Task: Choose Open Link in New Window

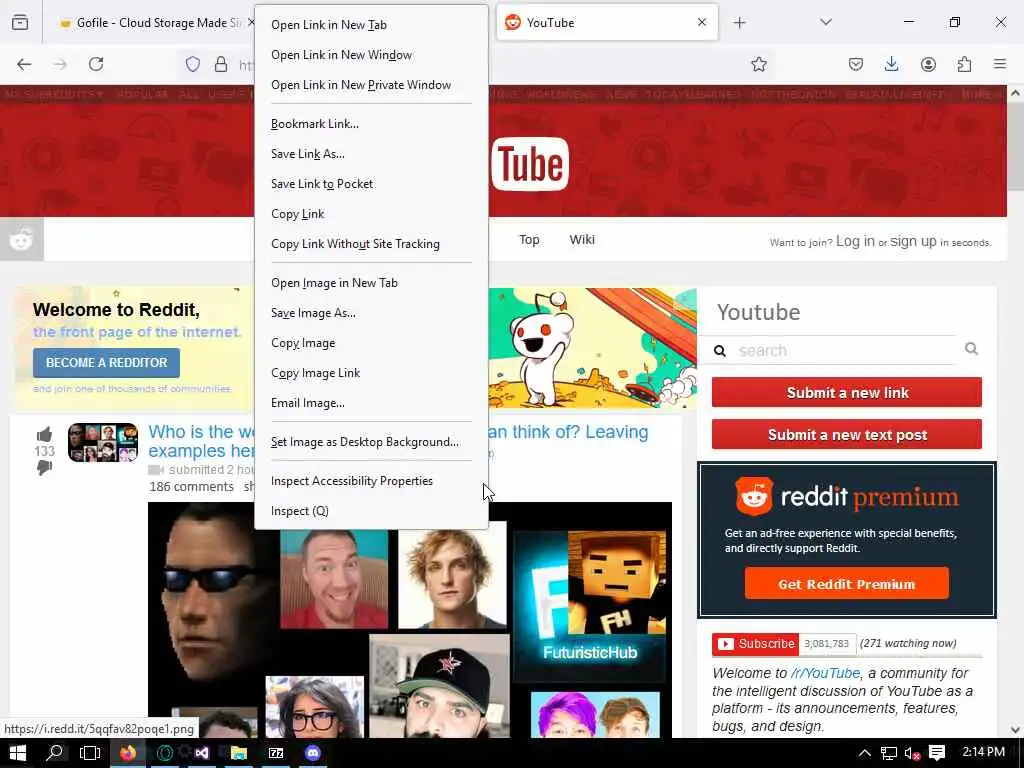Action: click(371, 55)
